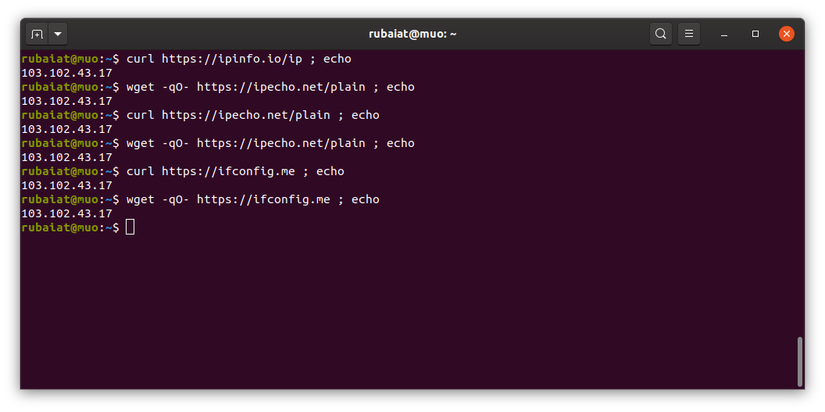Viewport: 825px width, 412px height.
Task: Click the curl https://ipecho.net/plain command
Action: [x=252, y=115]
